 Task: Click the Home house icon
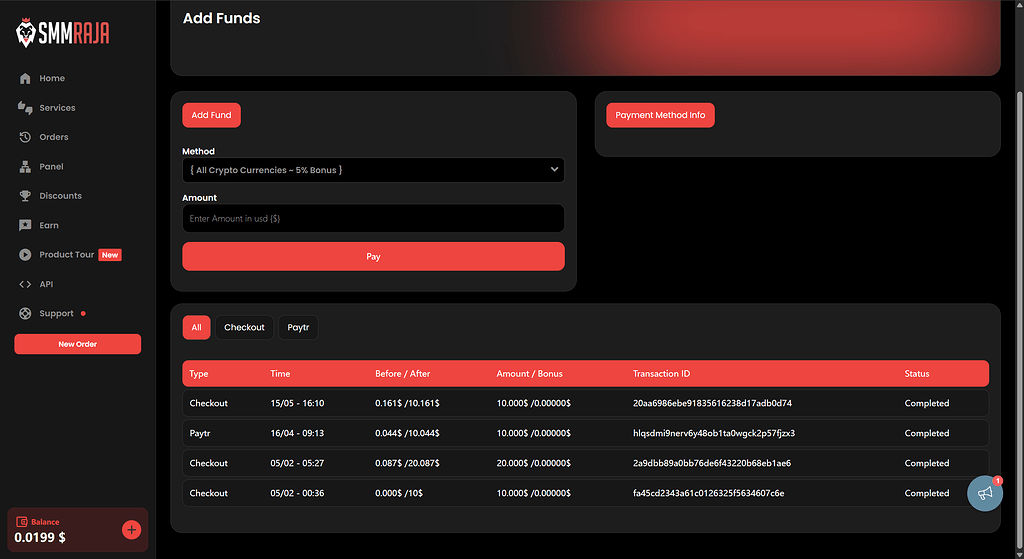click(25, 78)
